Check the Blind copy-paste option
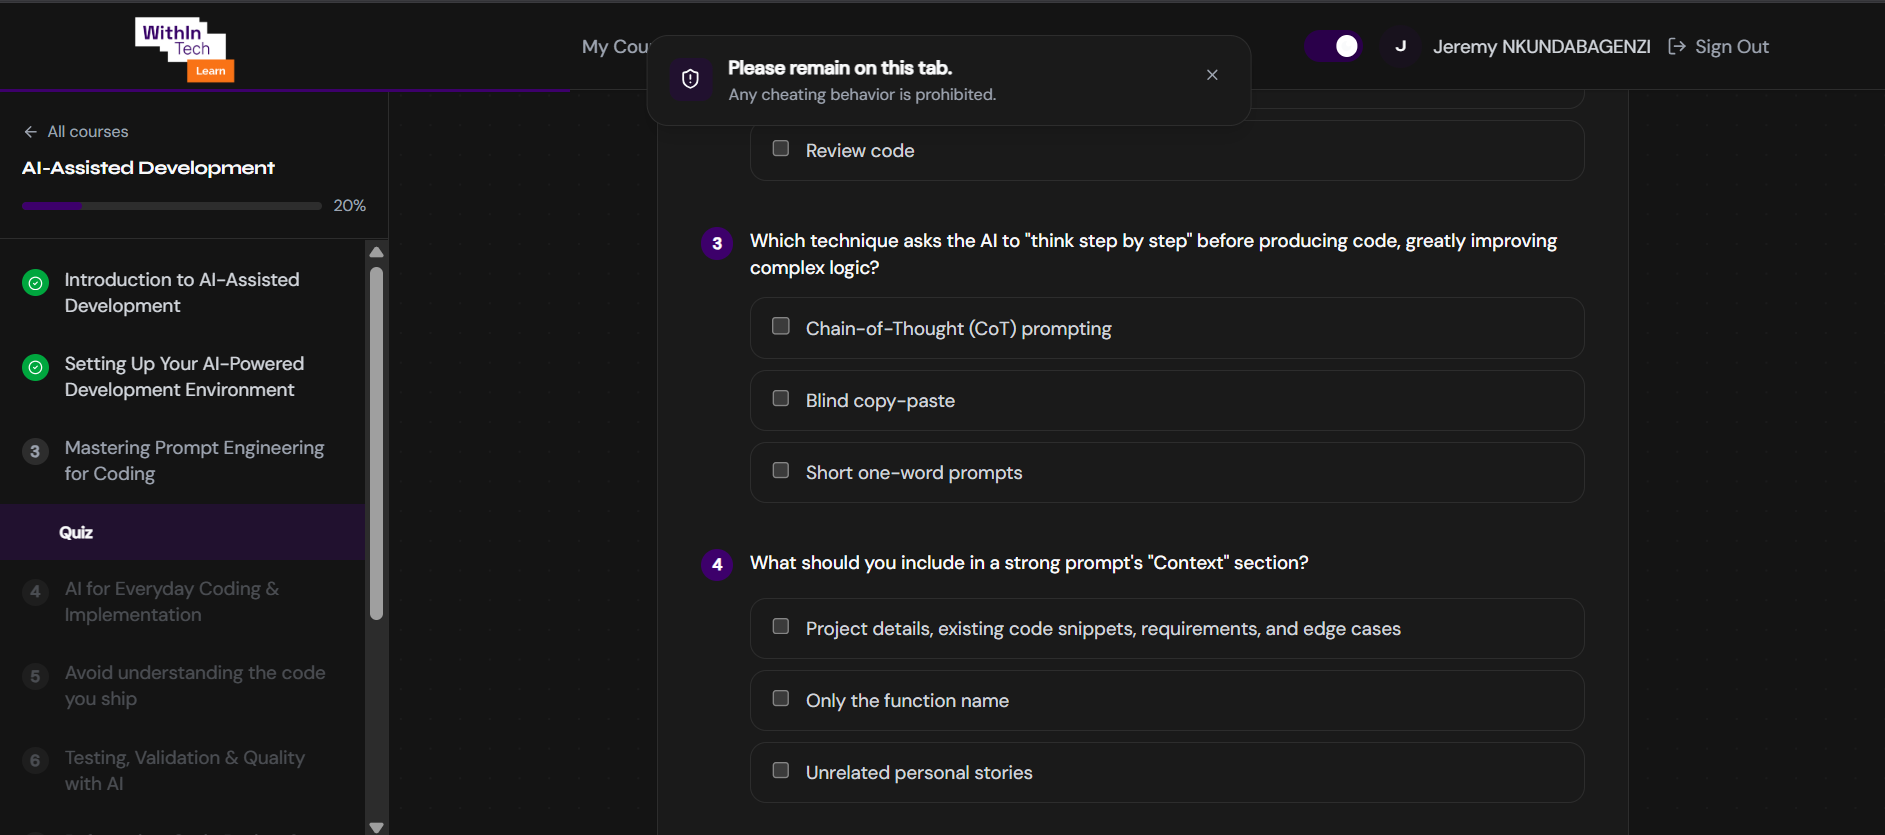 coord(781,398)
